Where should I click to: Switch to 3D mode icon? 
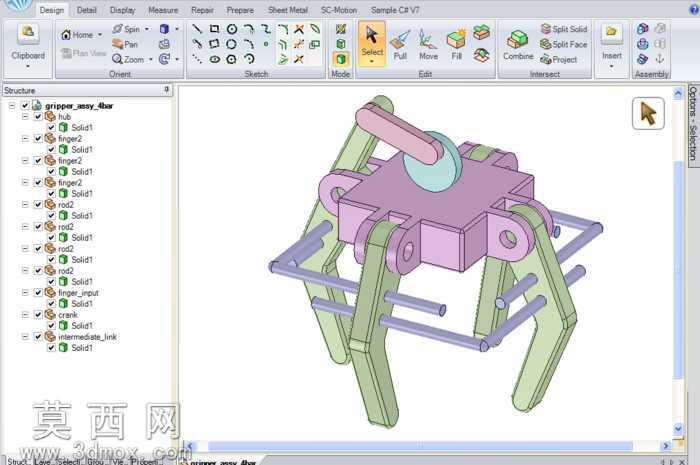(x=341, y=59)
